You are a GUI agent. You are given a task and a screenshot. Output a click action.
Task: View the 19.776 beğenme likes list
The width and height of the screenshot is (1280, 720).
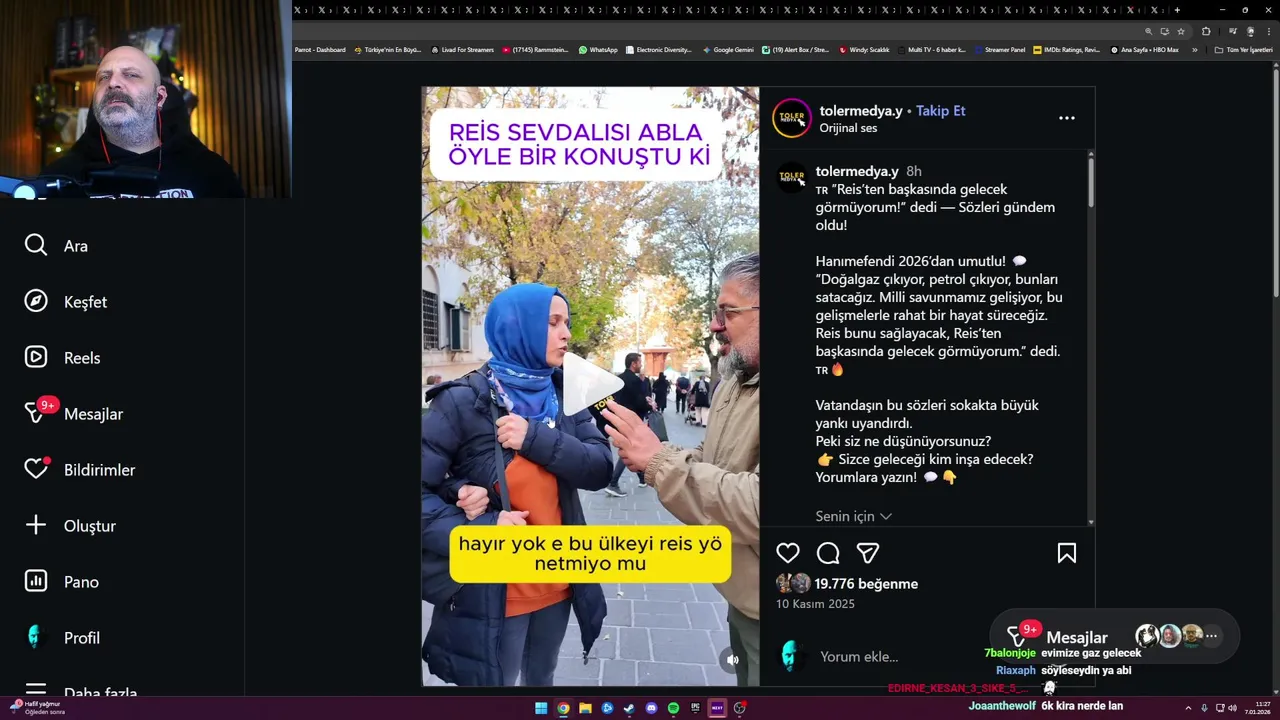(x=866, y=584)
